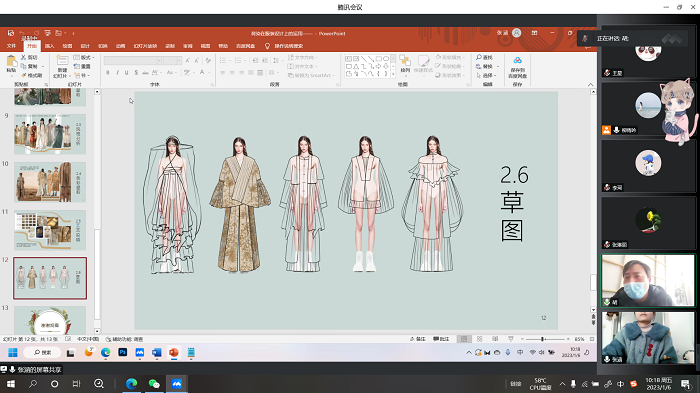Viewport: 700px width, 393px height.
Task: Toggle Strikethrough formatting
Action: click(145, 72)
